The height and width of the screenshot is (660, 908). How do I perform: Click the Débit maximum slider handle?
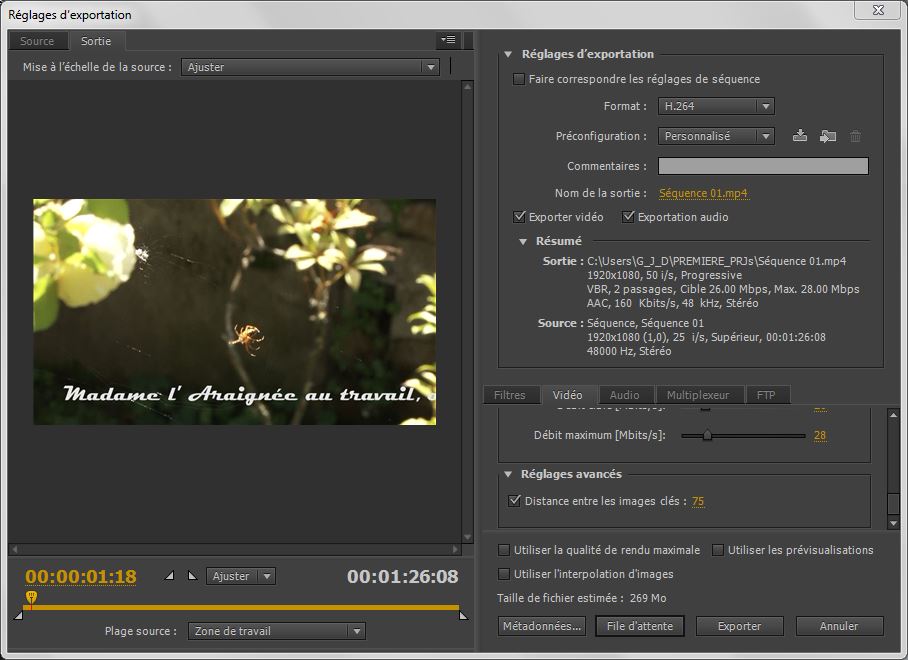click(x=707, y=435)
